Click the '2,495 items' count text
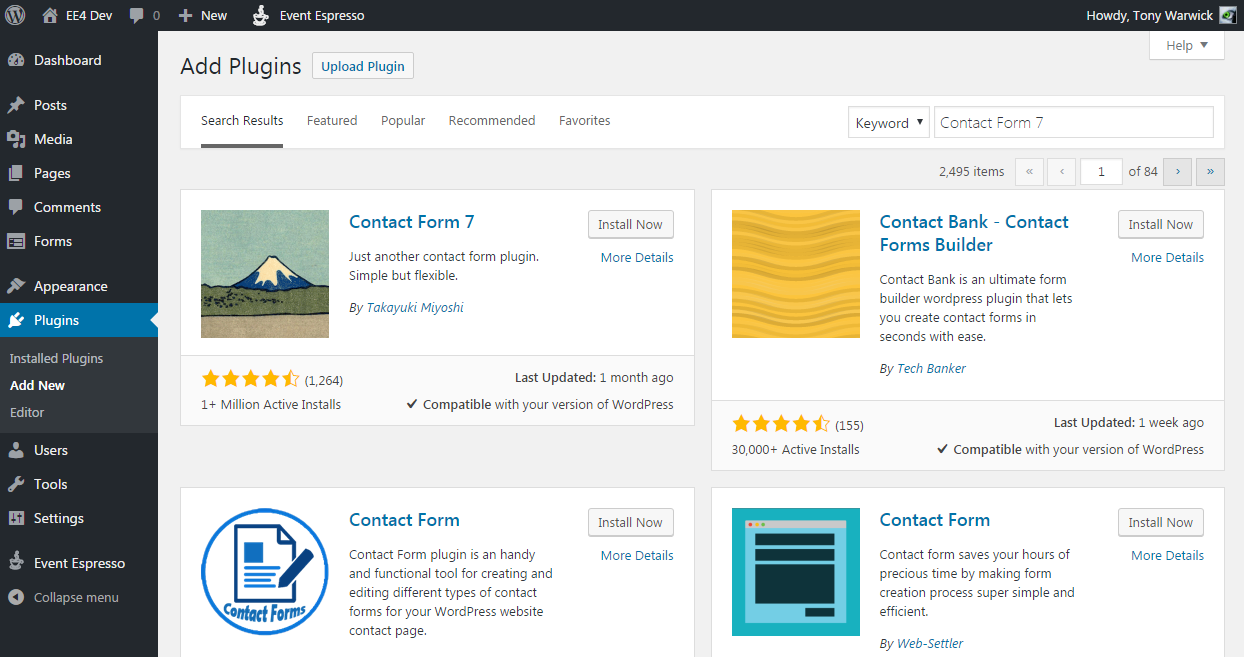This screenshot has height=657, width=1244. 972,172
